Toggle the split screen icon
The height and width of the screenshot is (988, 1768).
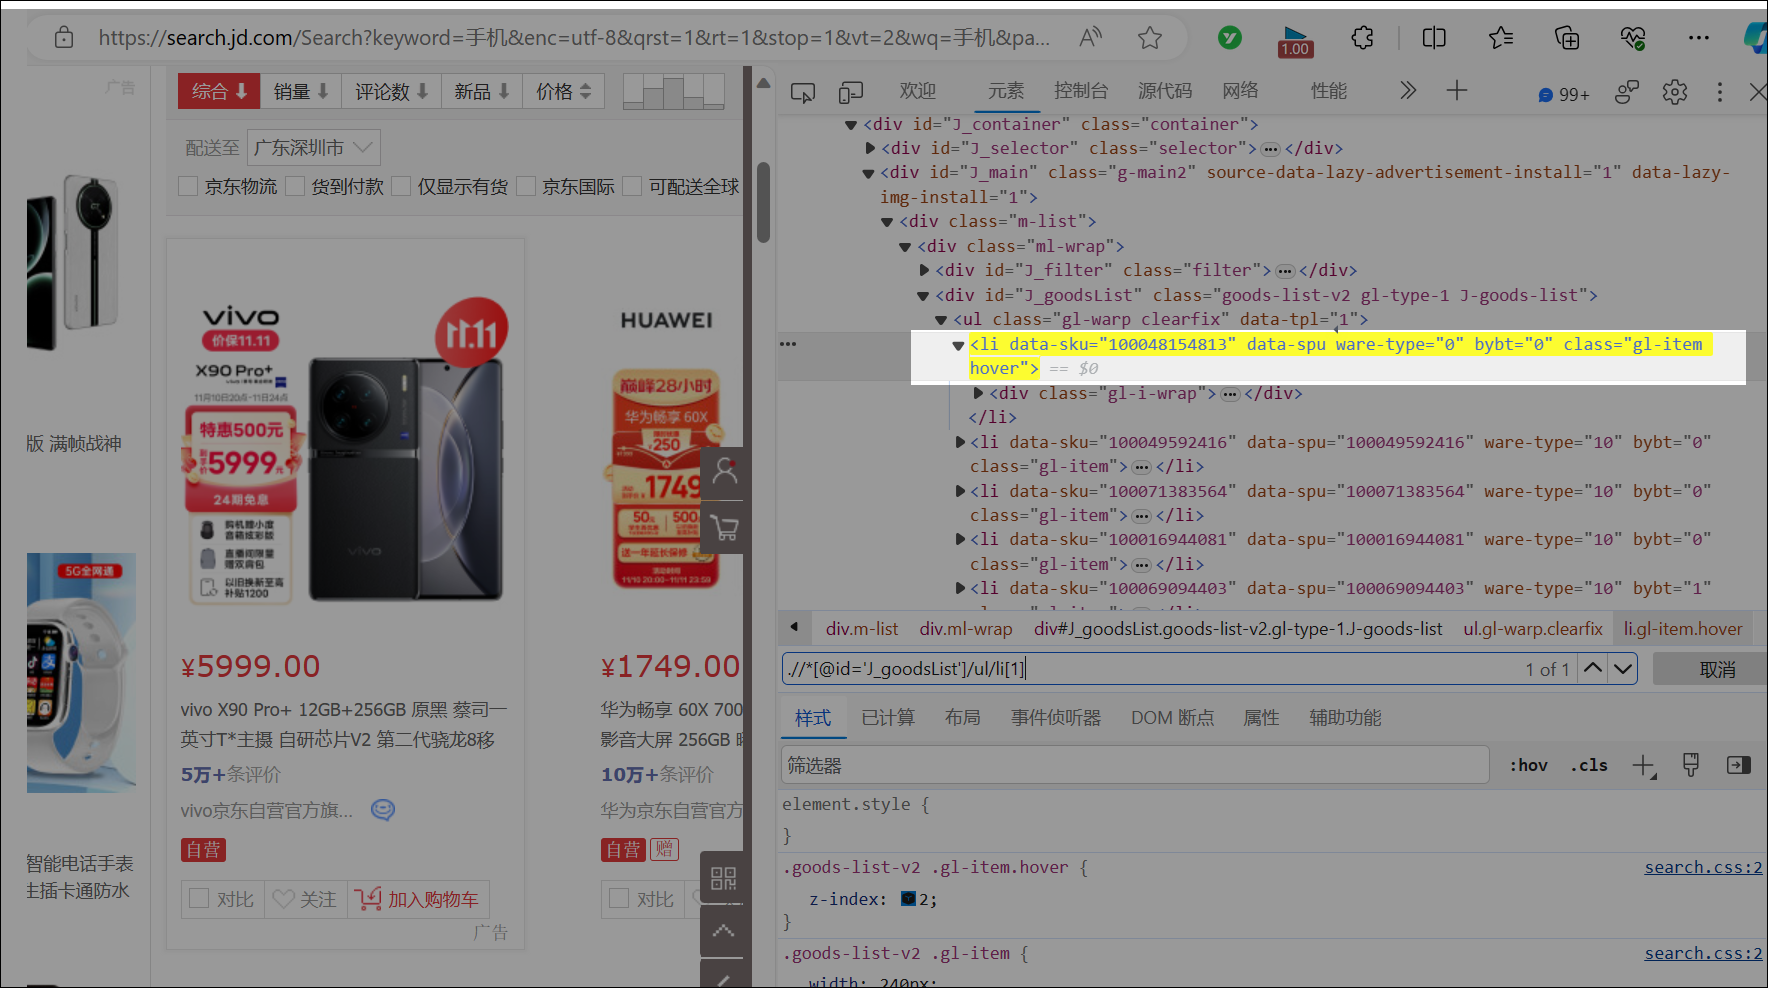tap(1434, 38)
